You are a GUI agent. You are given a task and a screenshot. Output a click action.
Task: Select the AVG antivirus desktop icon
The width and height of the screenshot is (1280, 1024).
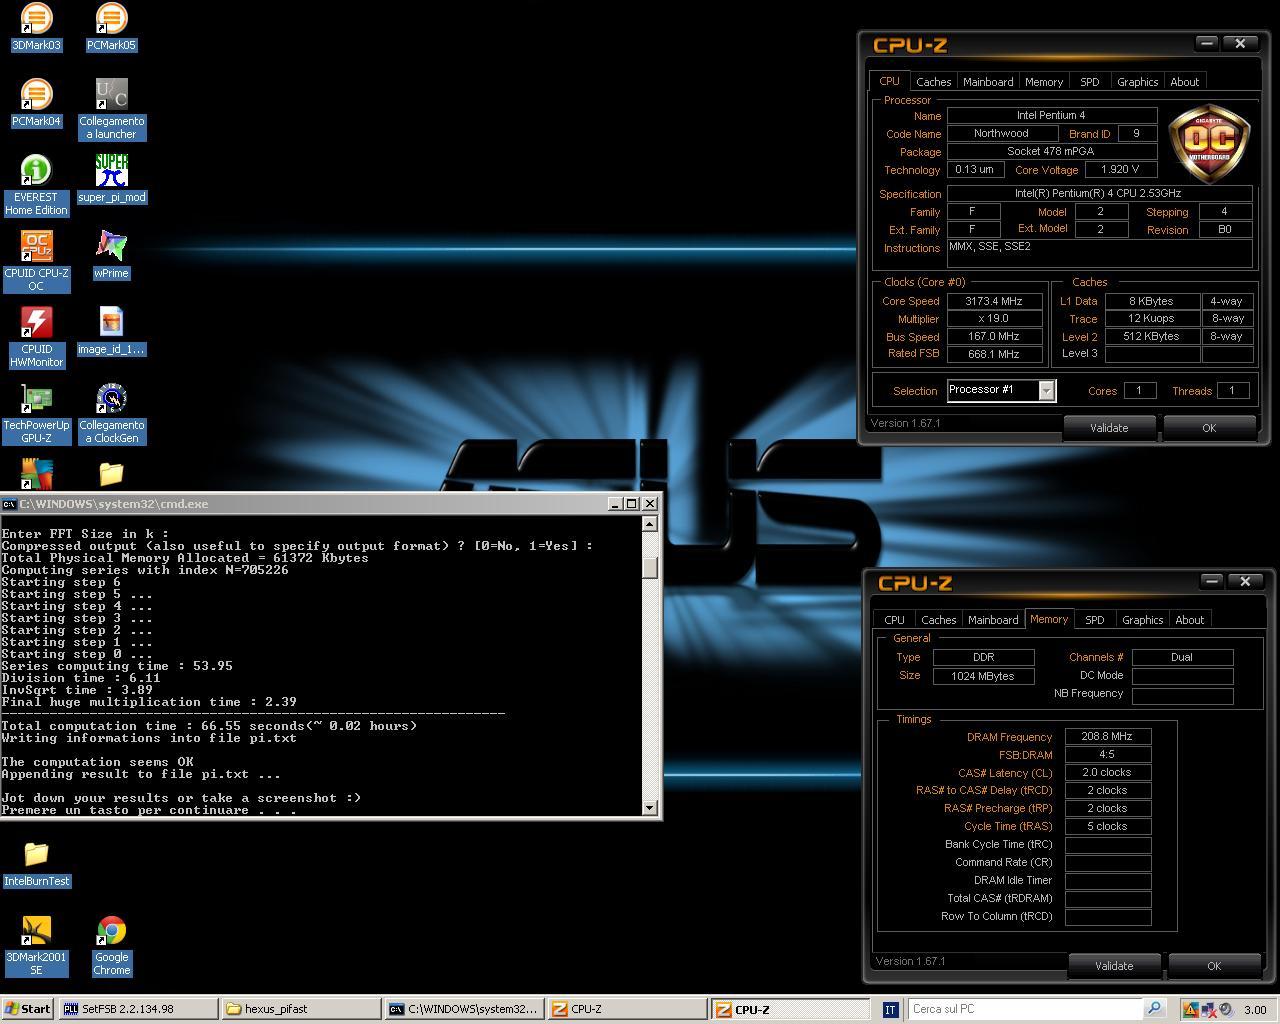36,474
